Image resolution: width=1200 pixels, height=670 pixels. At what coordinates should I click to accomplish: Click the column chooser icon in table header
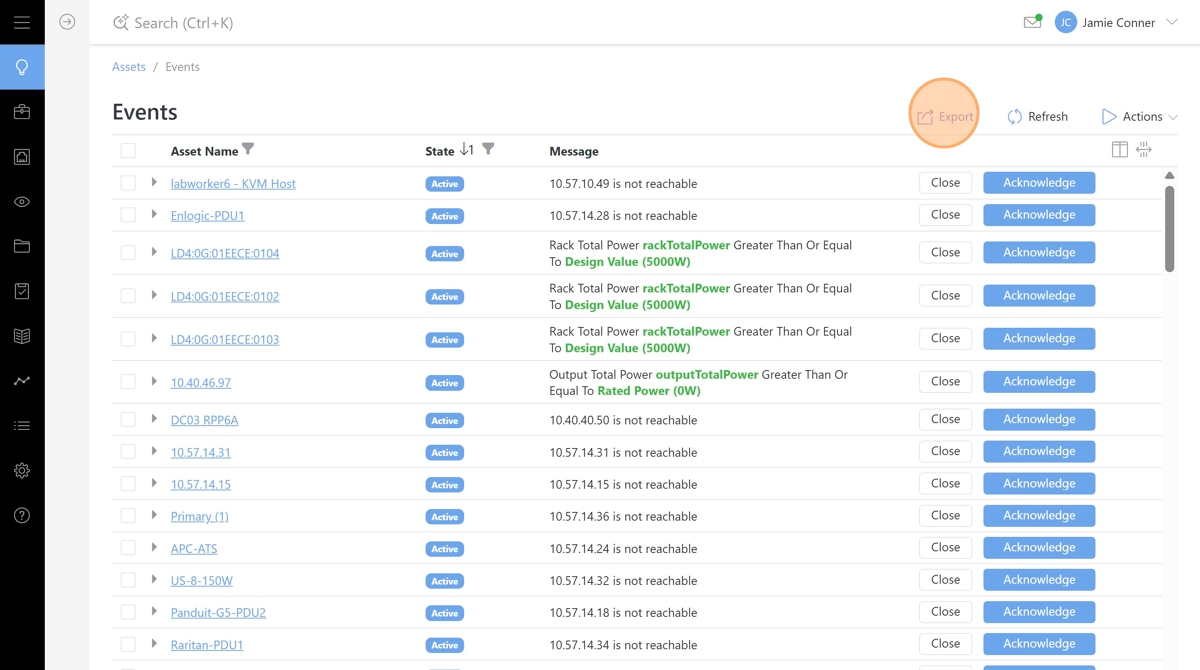tap(1119, 150)
